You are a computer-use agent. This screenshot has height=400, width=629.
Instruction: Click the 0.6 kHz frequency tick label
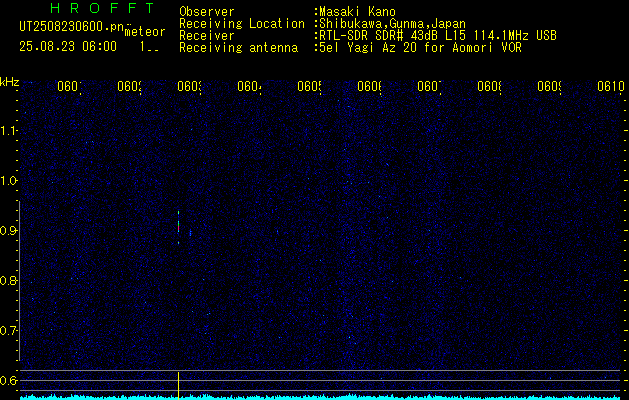click(x=8, y=380)
